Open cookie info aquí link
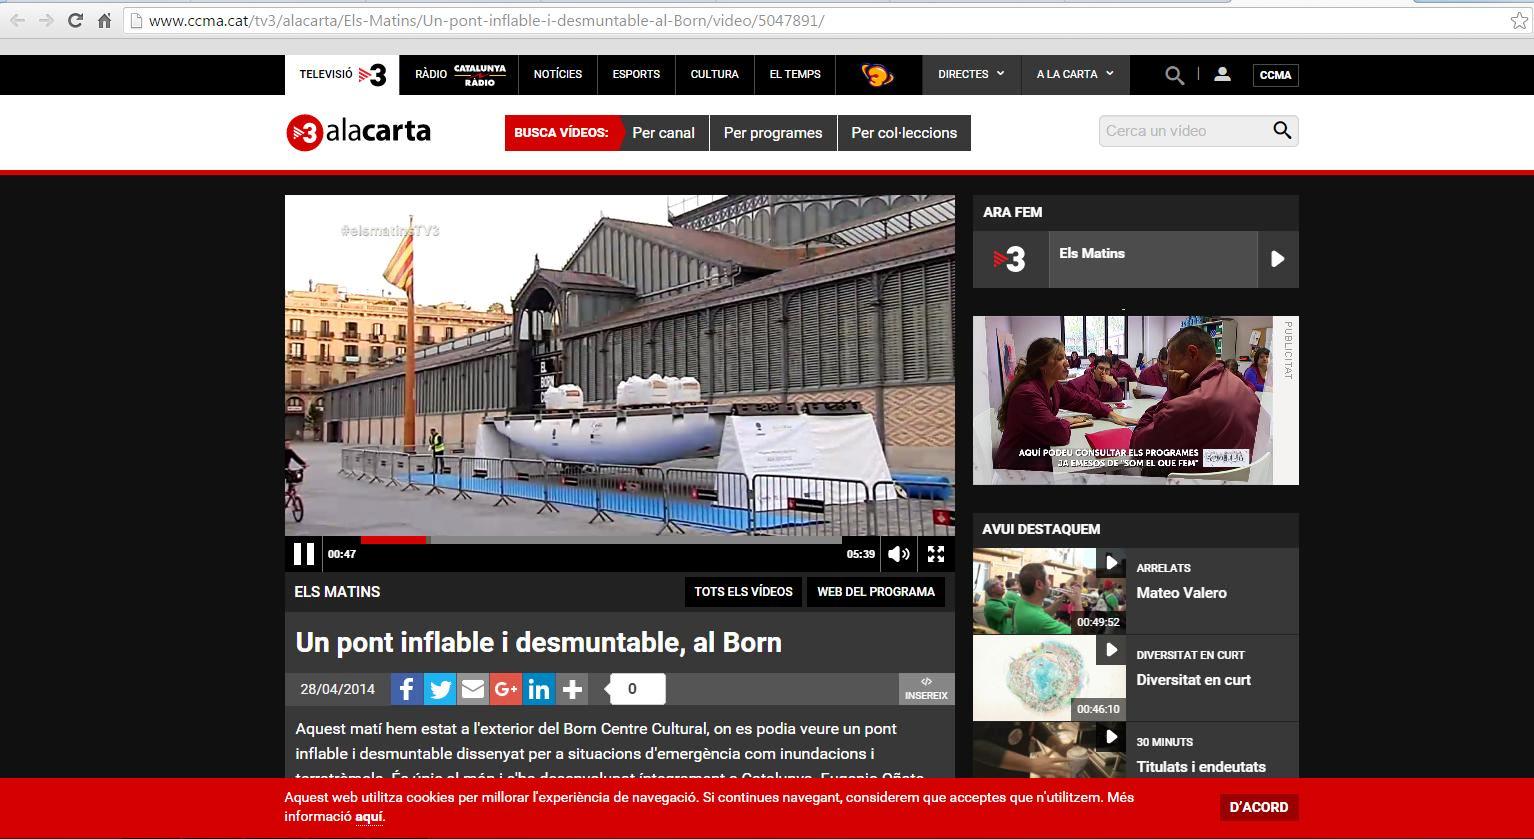 pos(369,817)
